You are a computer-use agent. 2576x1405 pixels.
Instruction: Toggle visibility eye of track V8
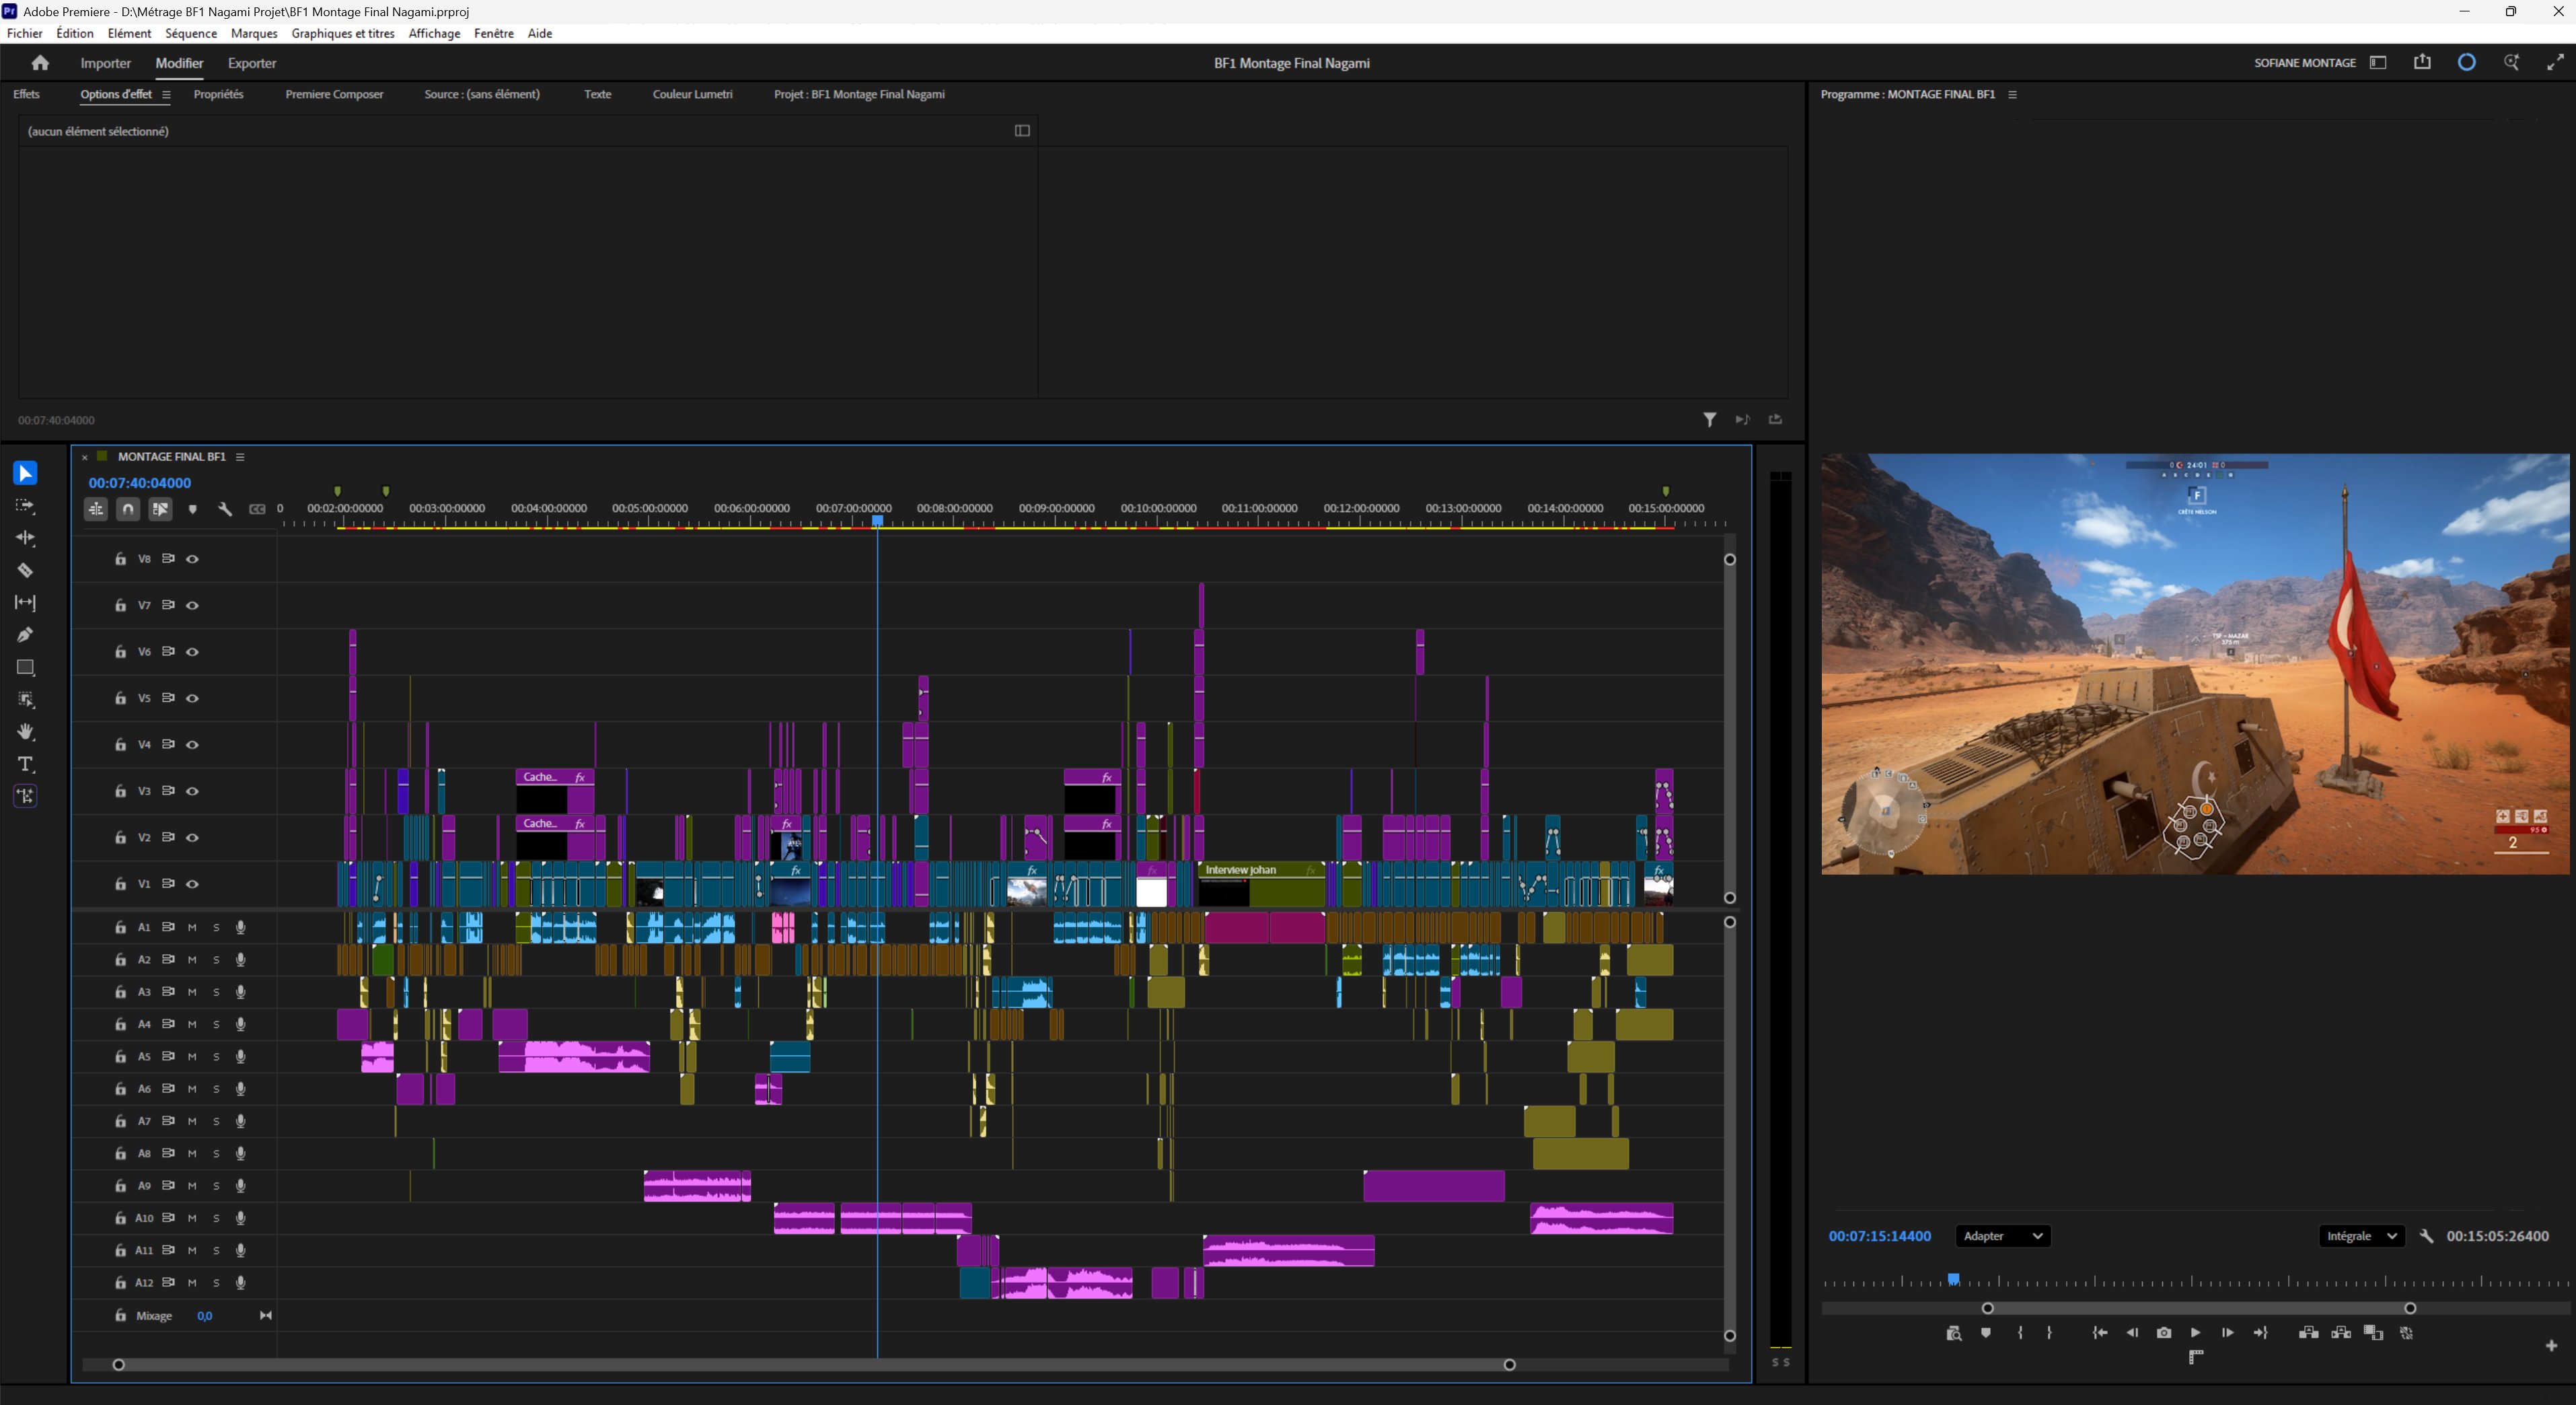(x=192, y=559)
